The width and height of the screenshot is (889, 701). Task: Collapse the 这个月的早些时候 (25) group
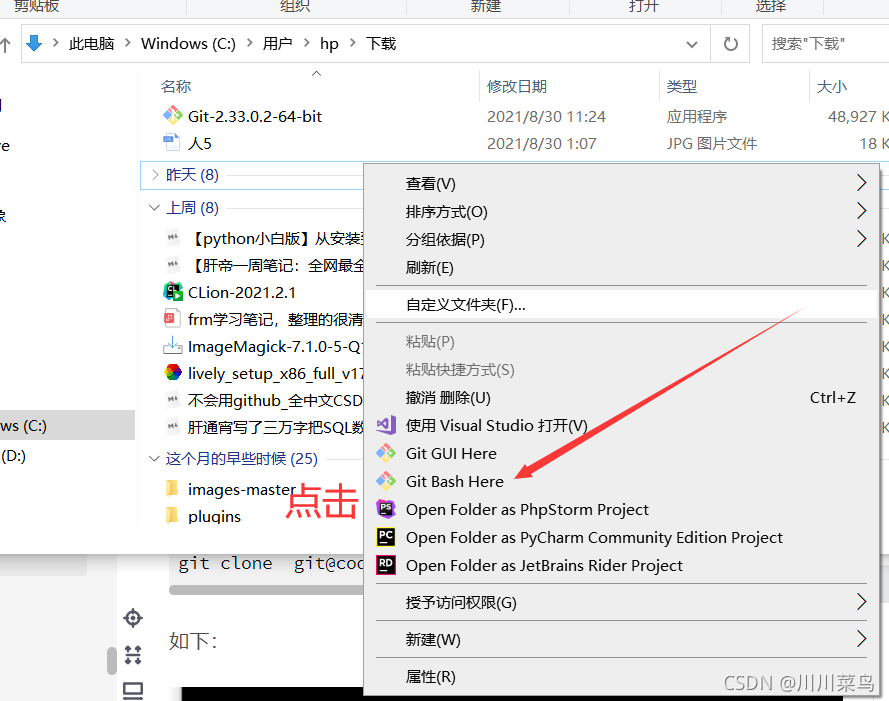click(155, 459)
